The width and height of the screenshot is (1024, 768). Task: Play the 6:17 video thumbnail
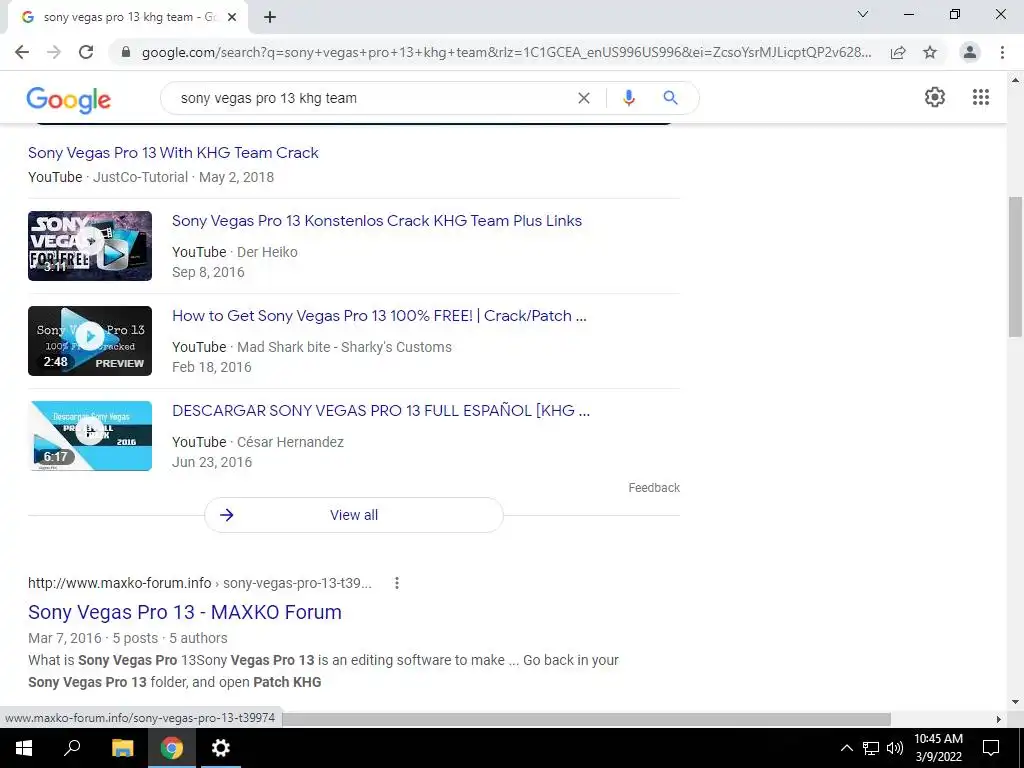pyautogui.click(x=90, y=436)
